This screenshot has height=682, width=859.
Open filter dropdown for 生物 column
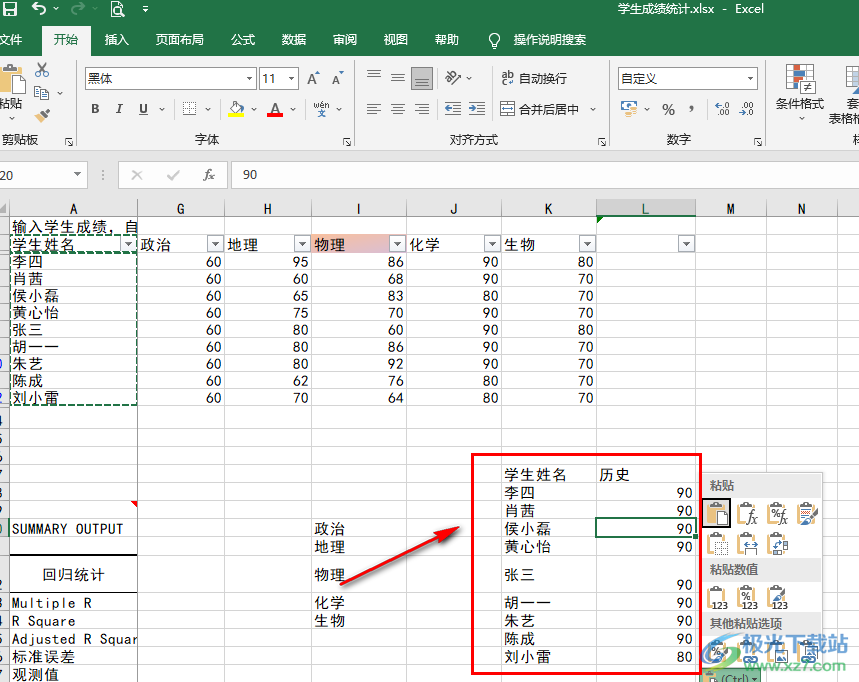(x=587, y=244)
